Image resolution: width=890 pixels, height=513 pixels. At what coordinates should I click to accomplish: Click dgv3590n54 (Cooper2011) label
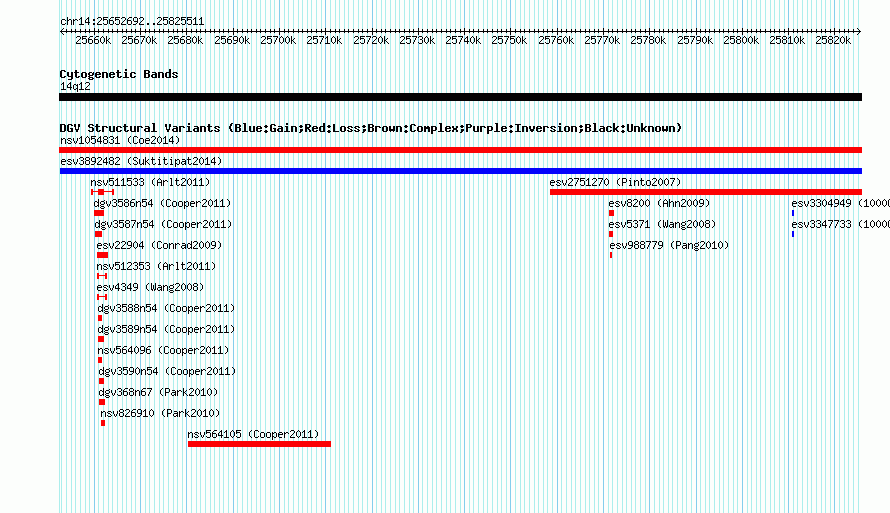tap(167, 371)
